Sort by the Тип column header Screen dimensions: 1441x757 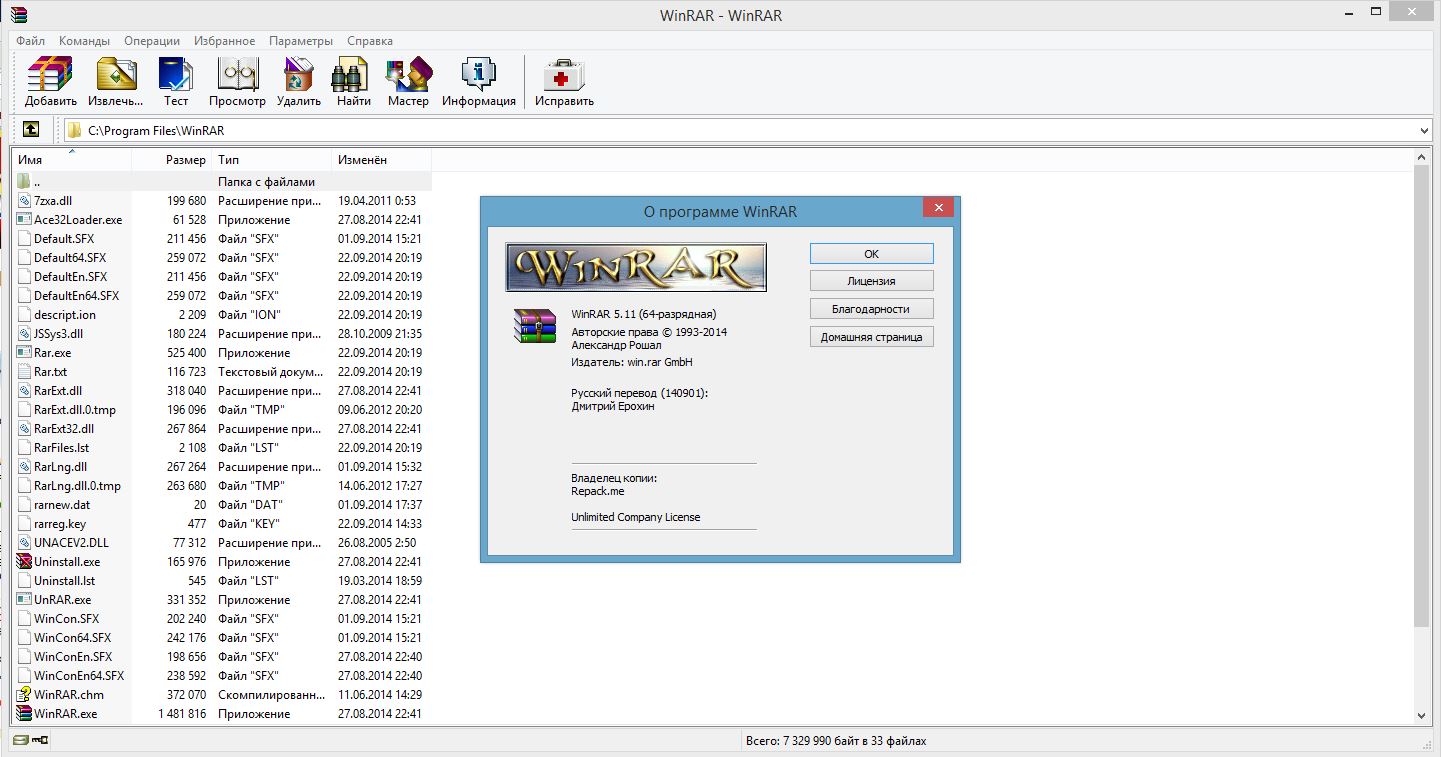click(271, 160)
